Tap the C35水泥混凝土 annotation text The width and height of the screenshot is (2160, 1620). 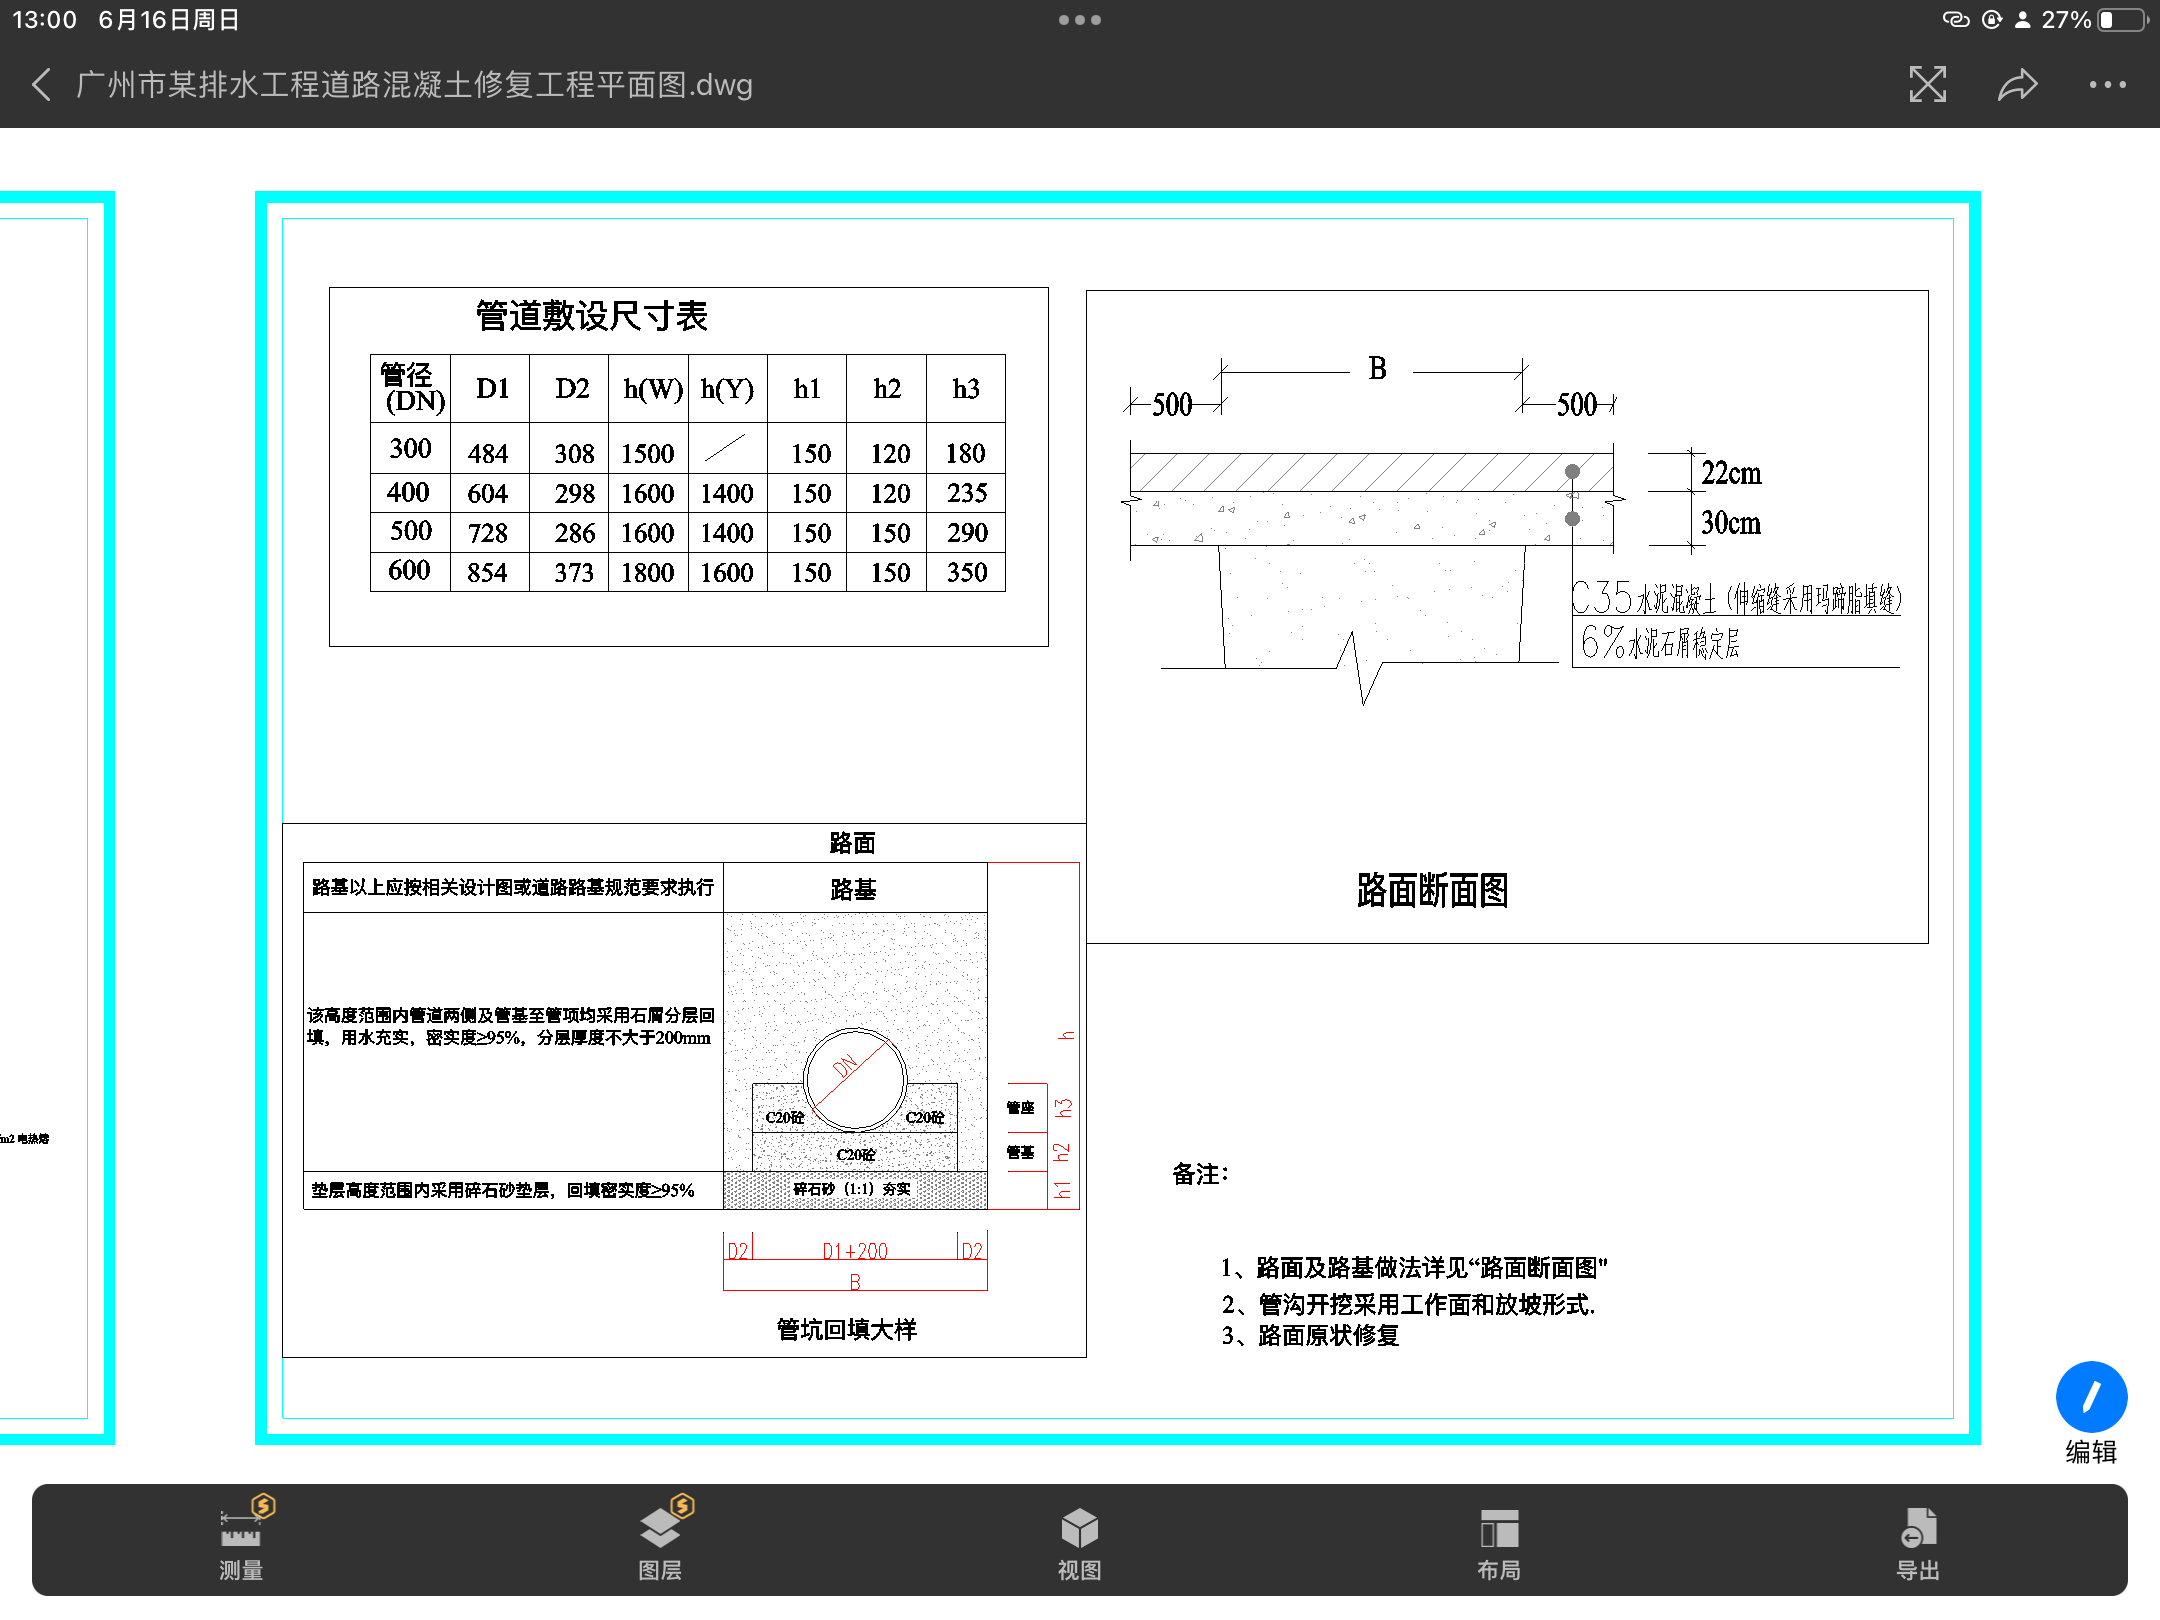1736,598
